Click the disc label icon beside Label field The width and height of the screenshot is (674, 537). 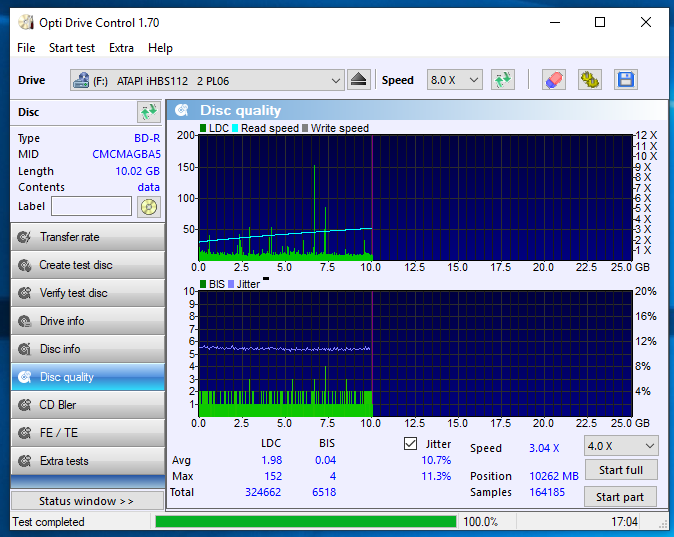point(149,207)
